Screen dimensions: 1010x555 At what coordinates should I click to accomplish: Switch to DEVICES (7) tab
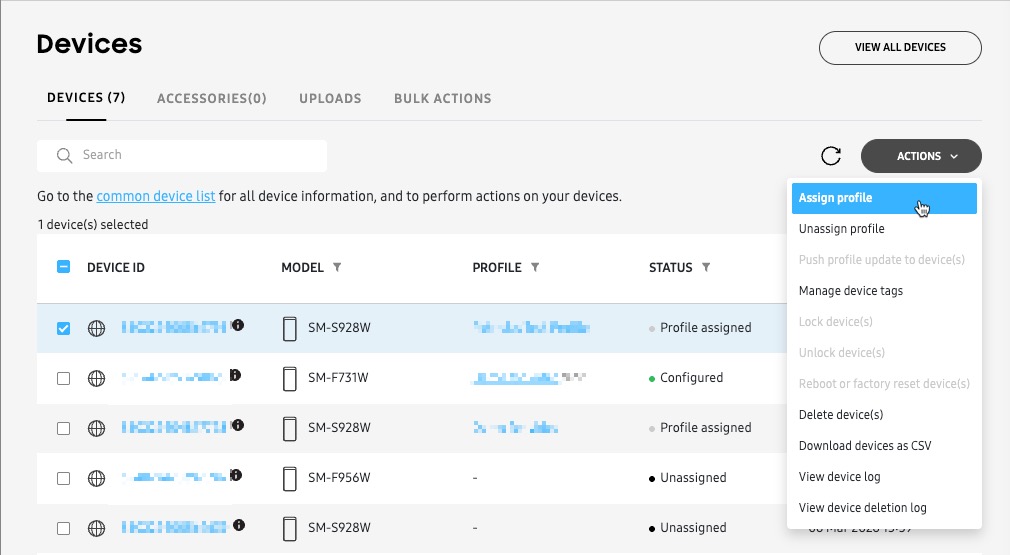[x=86, y=98]
